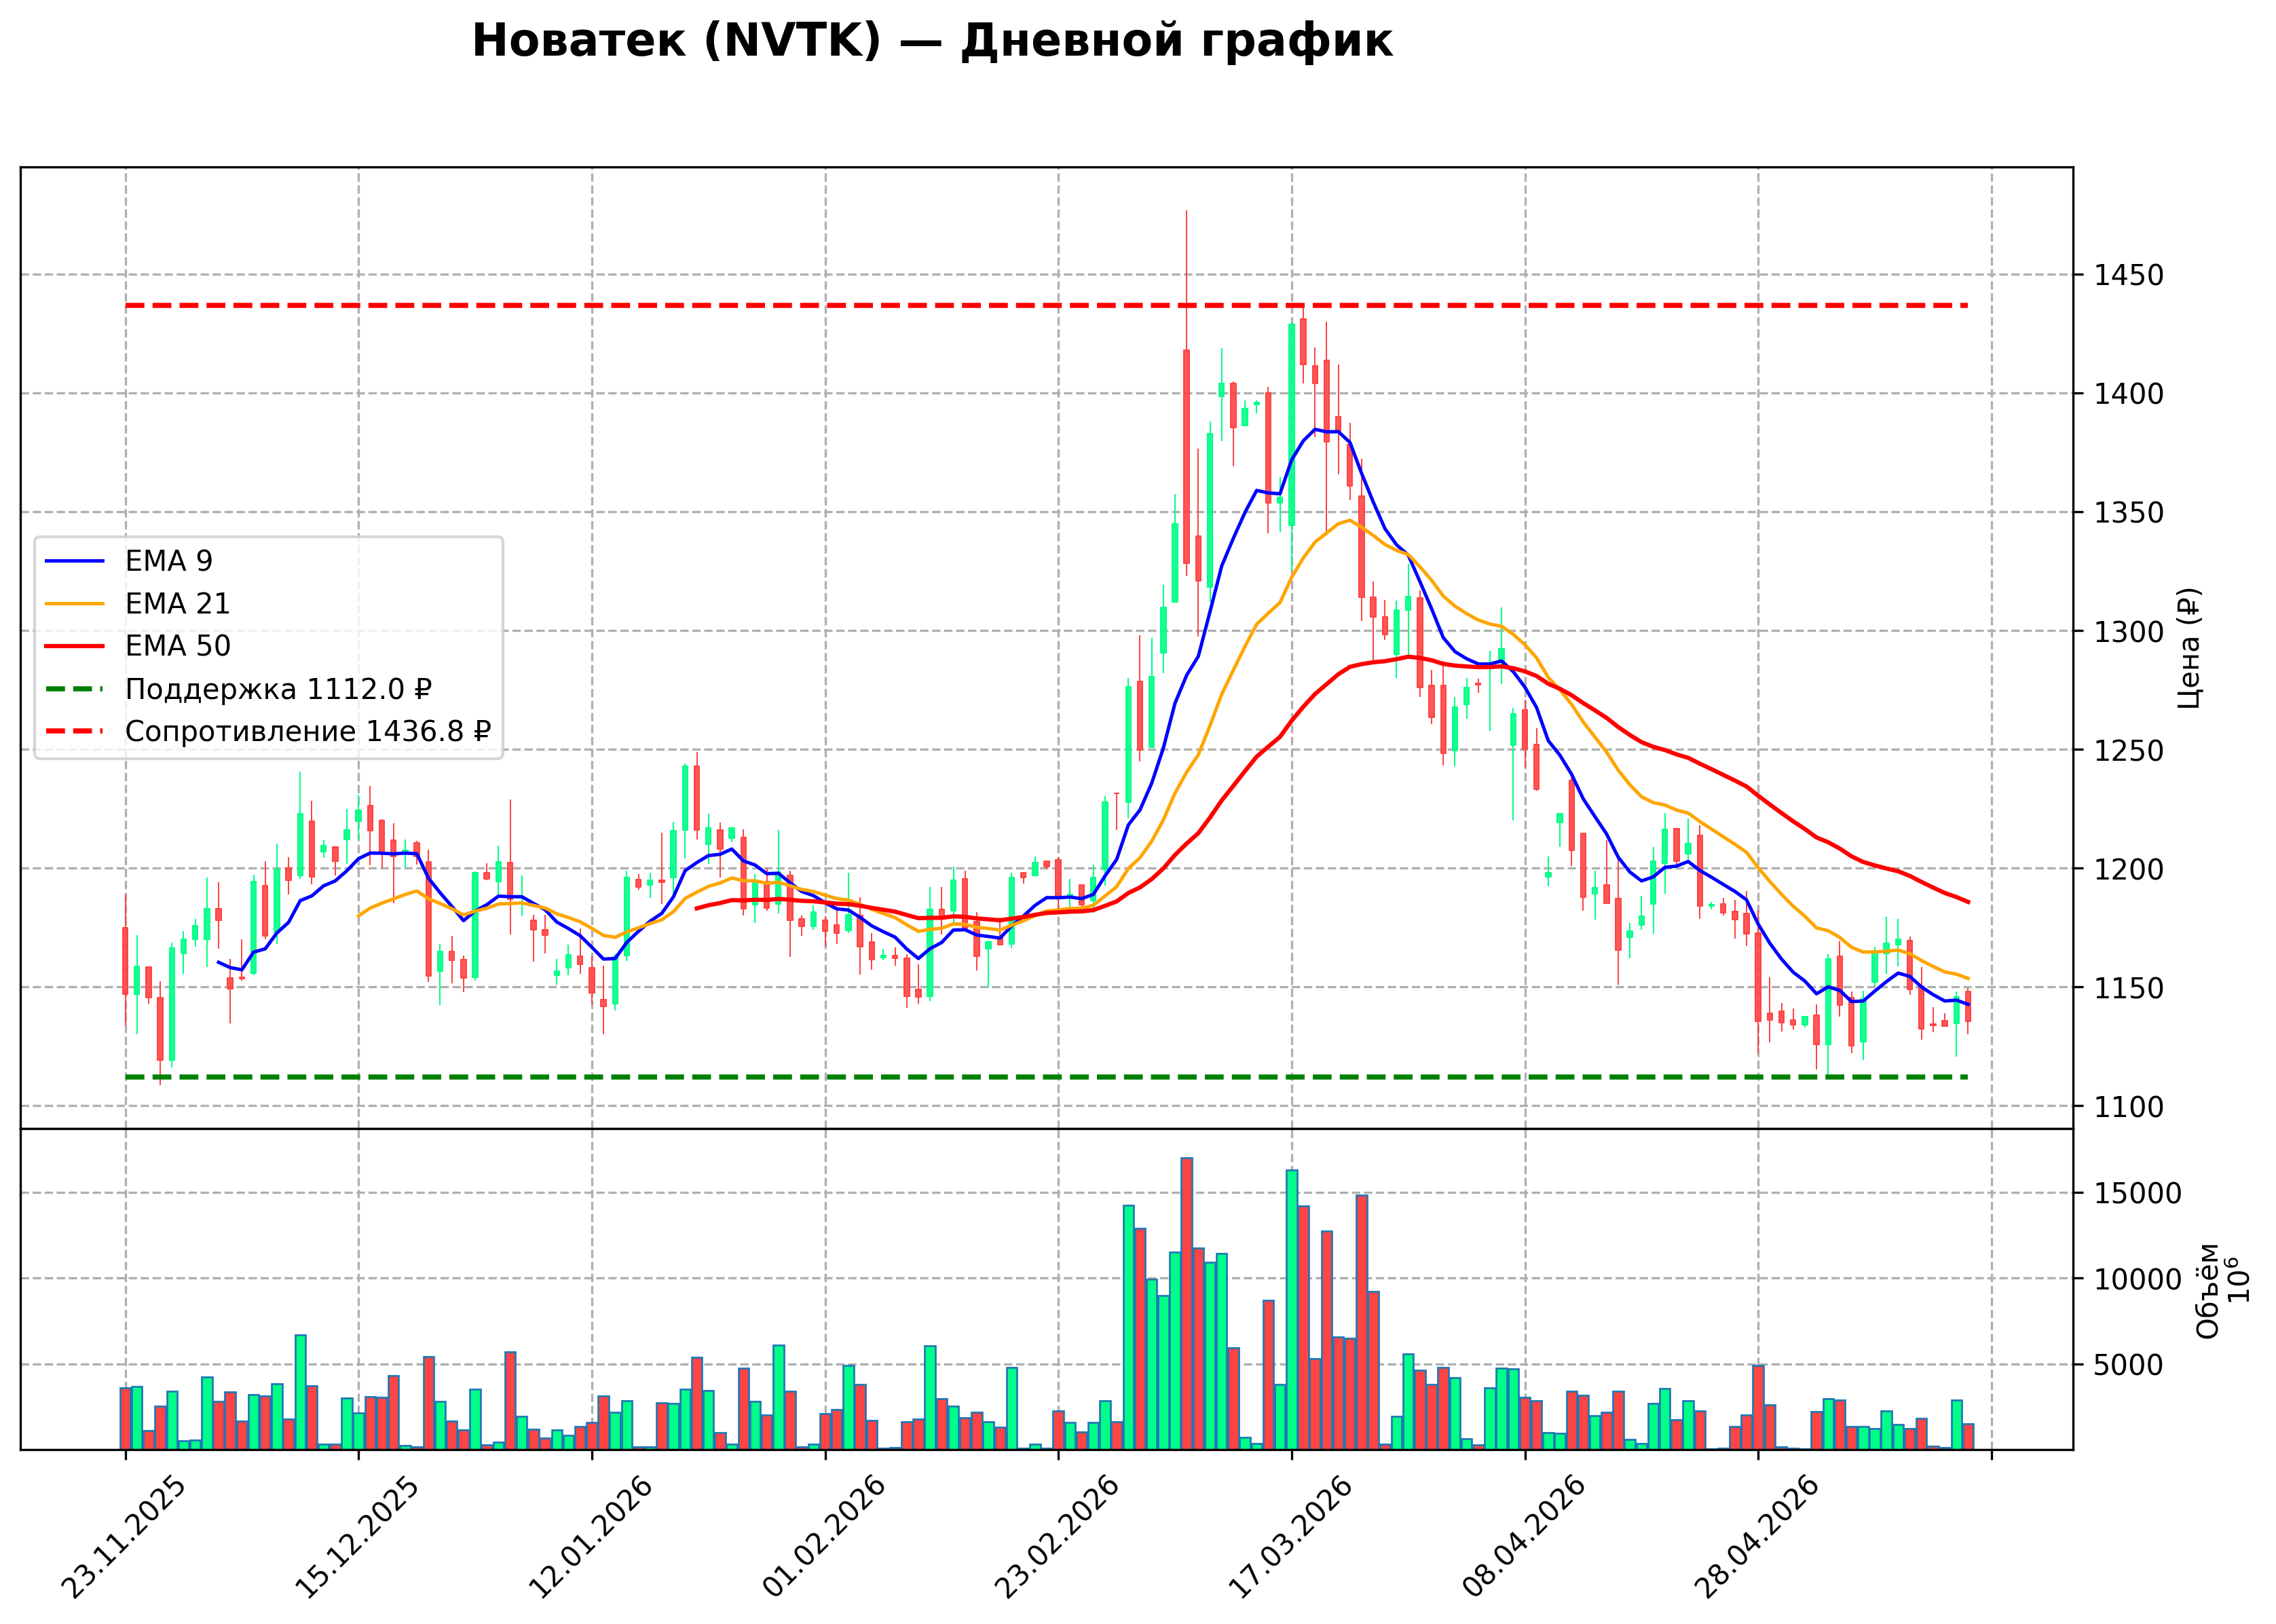Viewport: 2276px width, 1624px height.
Task: Click the volume axis value "15000"
Action: click(x=2138, y=1194)
